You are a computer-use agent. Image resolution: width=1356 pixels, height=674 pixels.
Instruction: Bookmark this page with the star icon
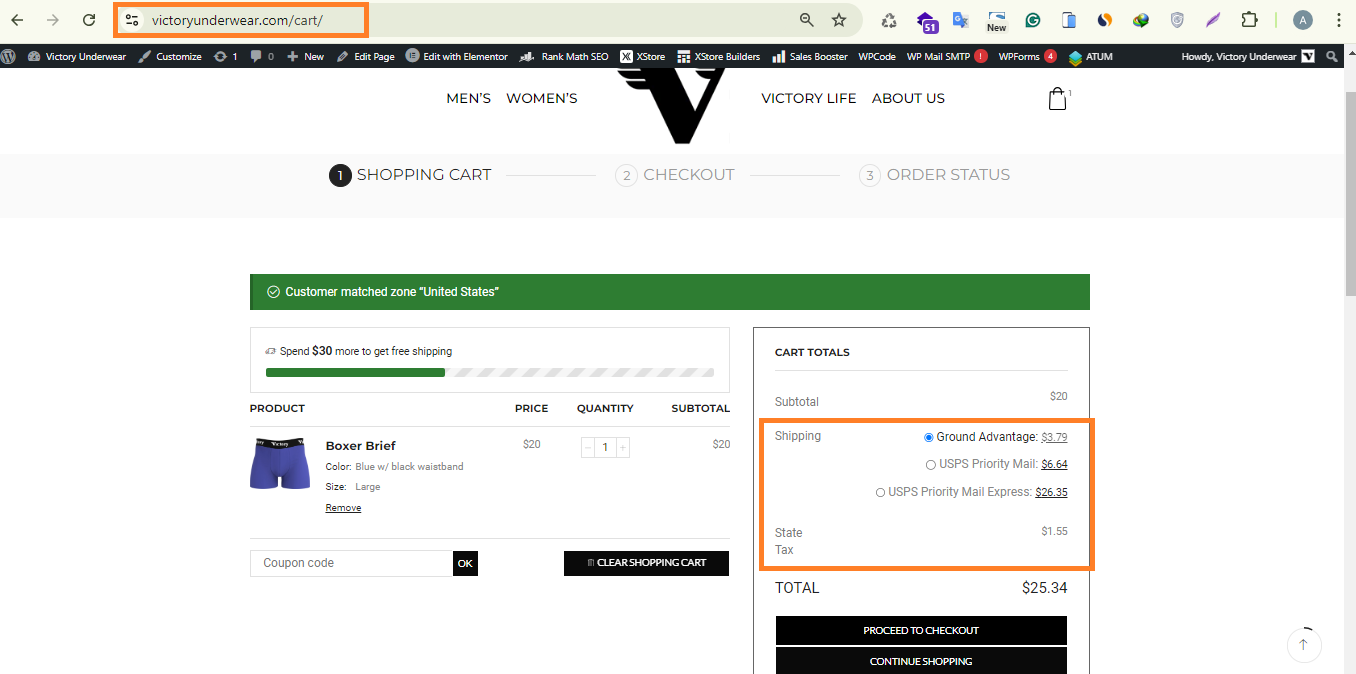pos(839,20)
